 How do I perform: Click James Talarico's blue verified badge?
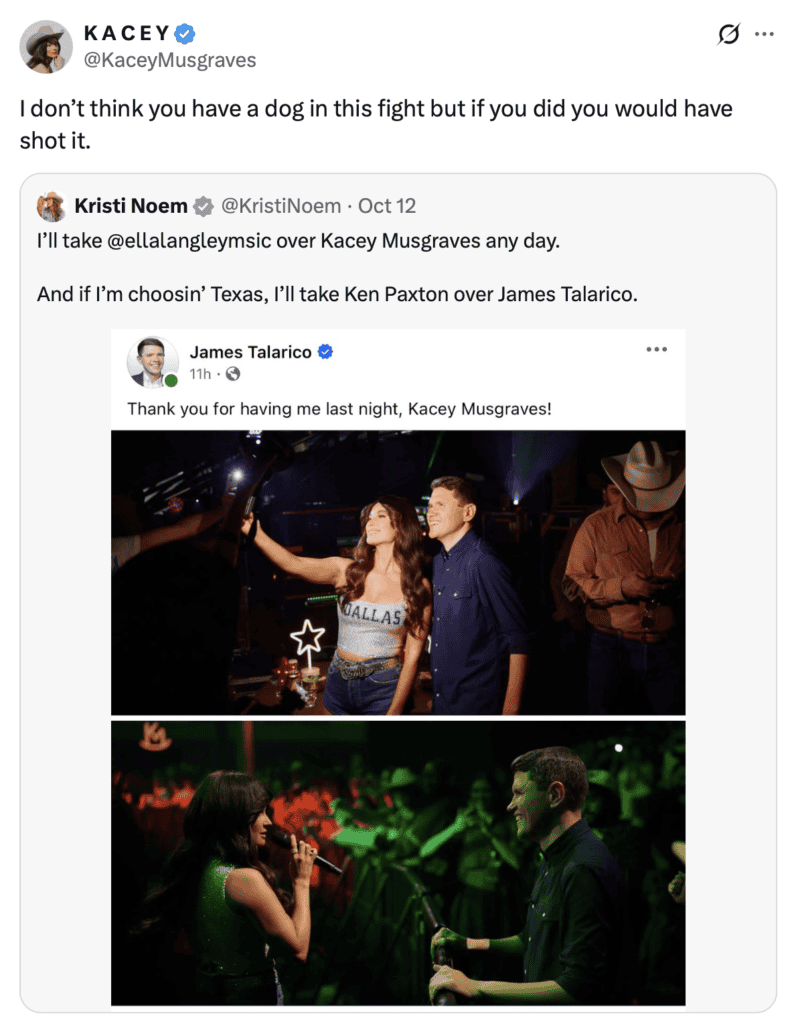(325, 352)
